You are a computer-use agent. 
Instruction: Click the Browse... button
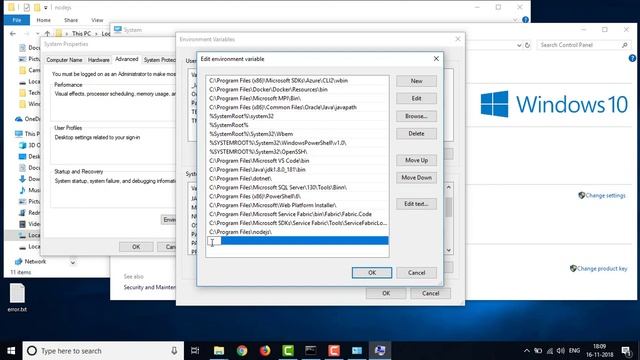click(x=416, y=116)
